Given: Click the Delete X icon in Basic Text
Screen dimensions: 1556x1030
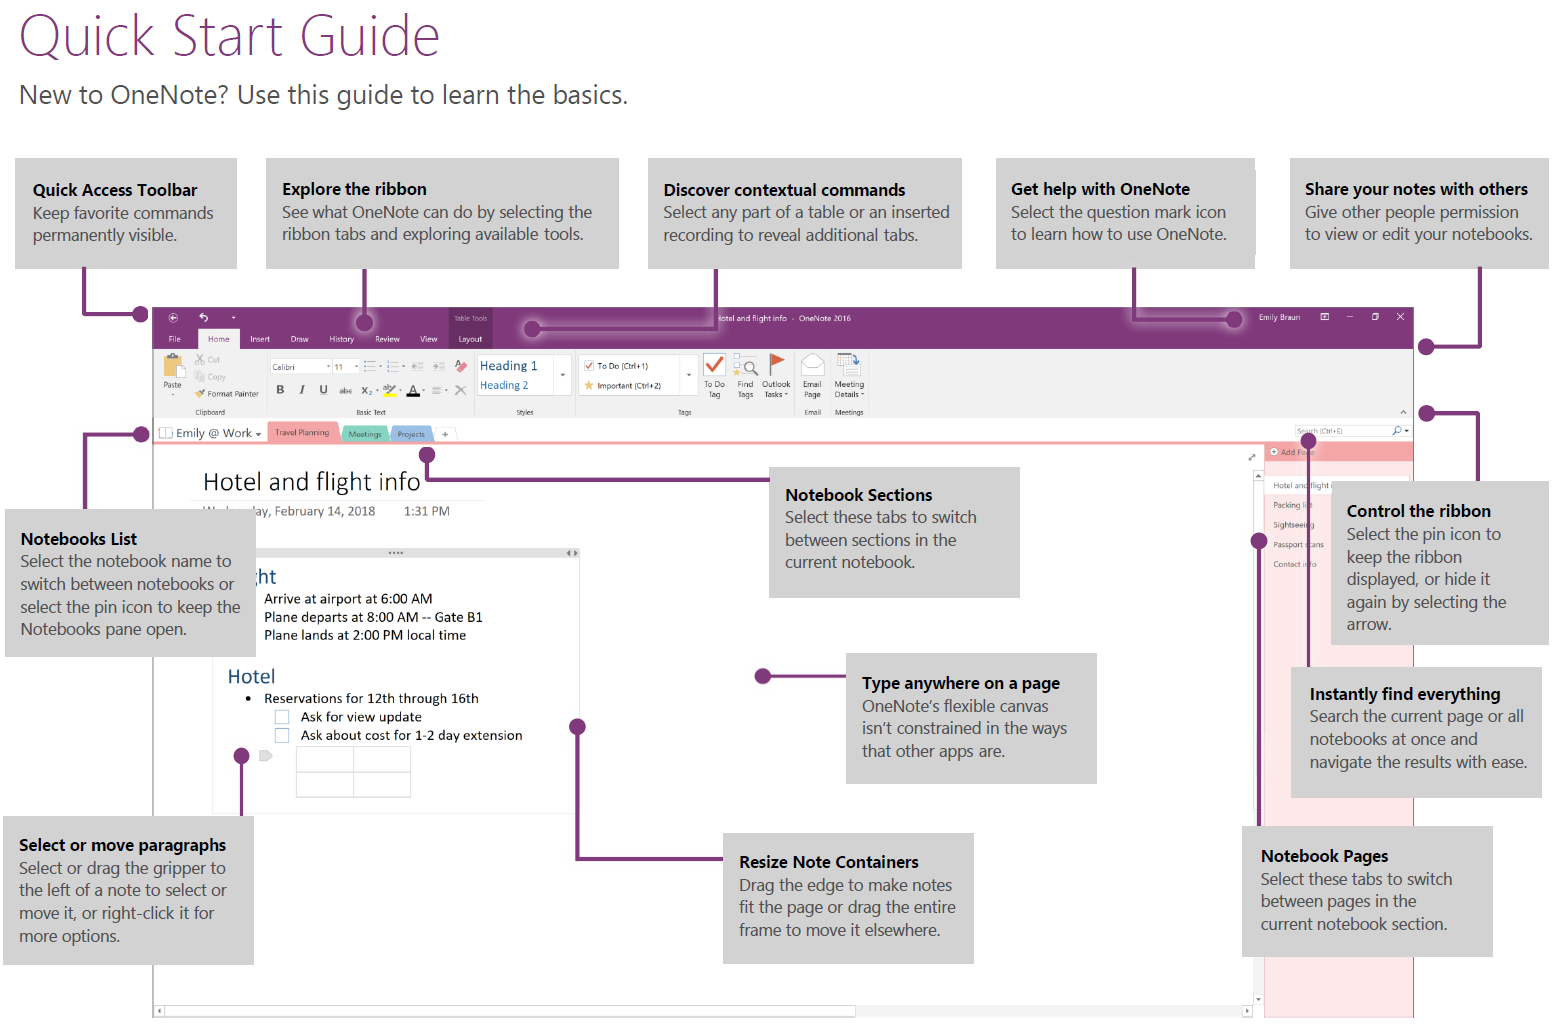Looking at the screenshot, I should [460, 391].
